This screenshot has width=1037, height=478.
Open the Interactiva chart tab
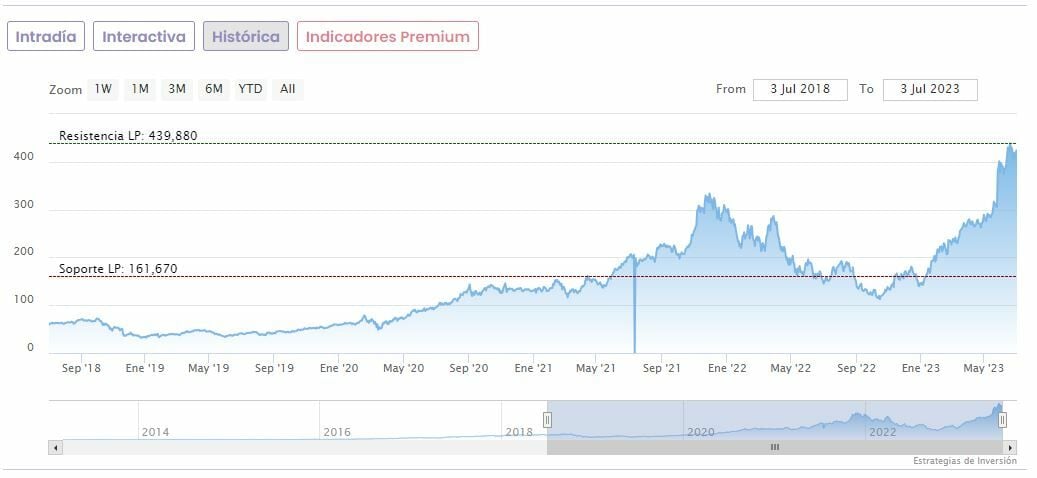click(144, 37)
